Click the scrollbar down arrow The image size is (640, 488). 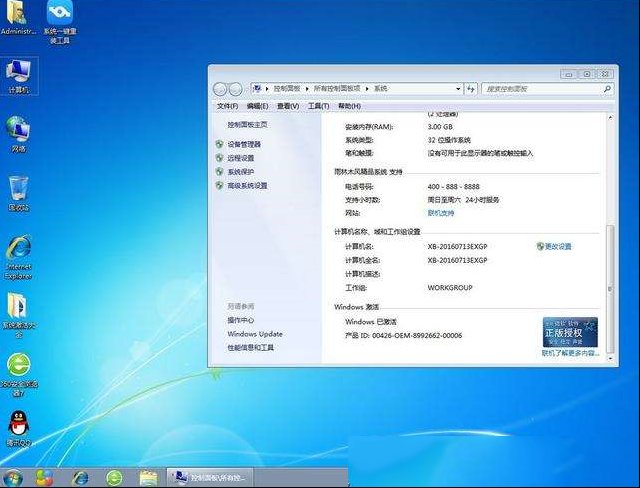(610, 359)
